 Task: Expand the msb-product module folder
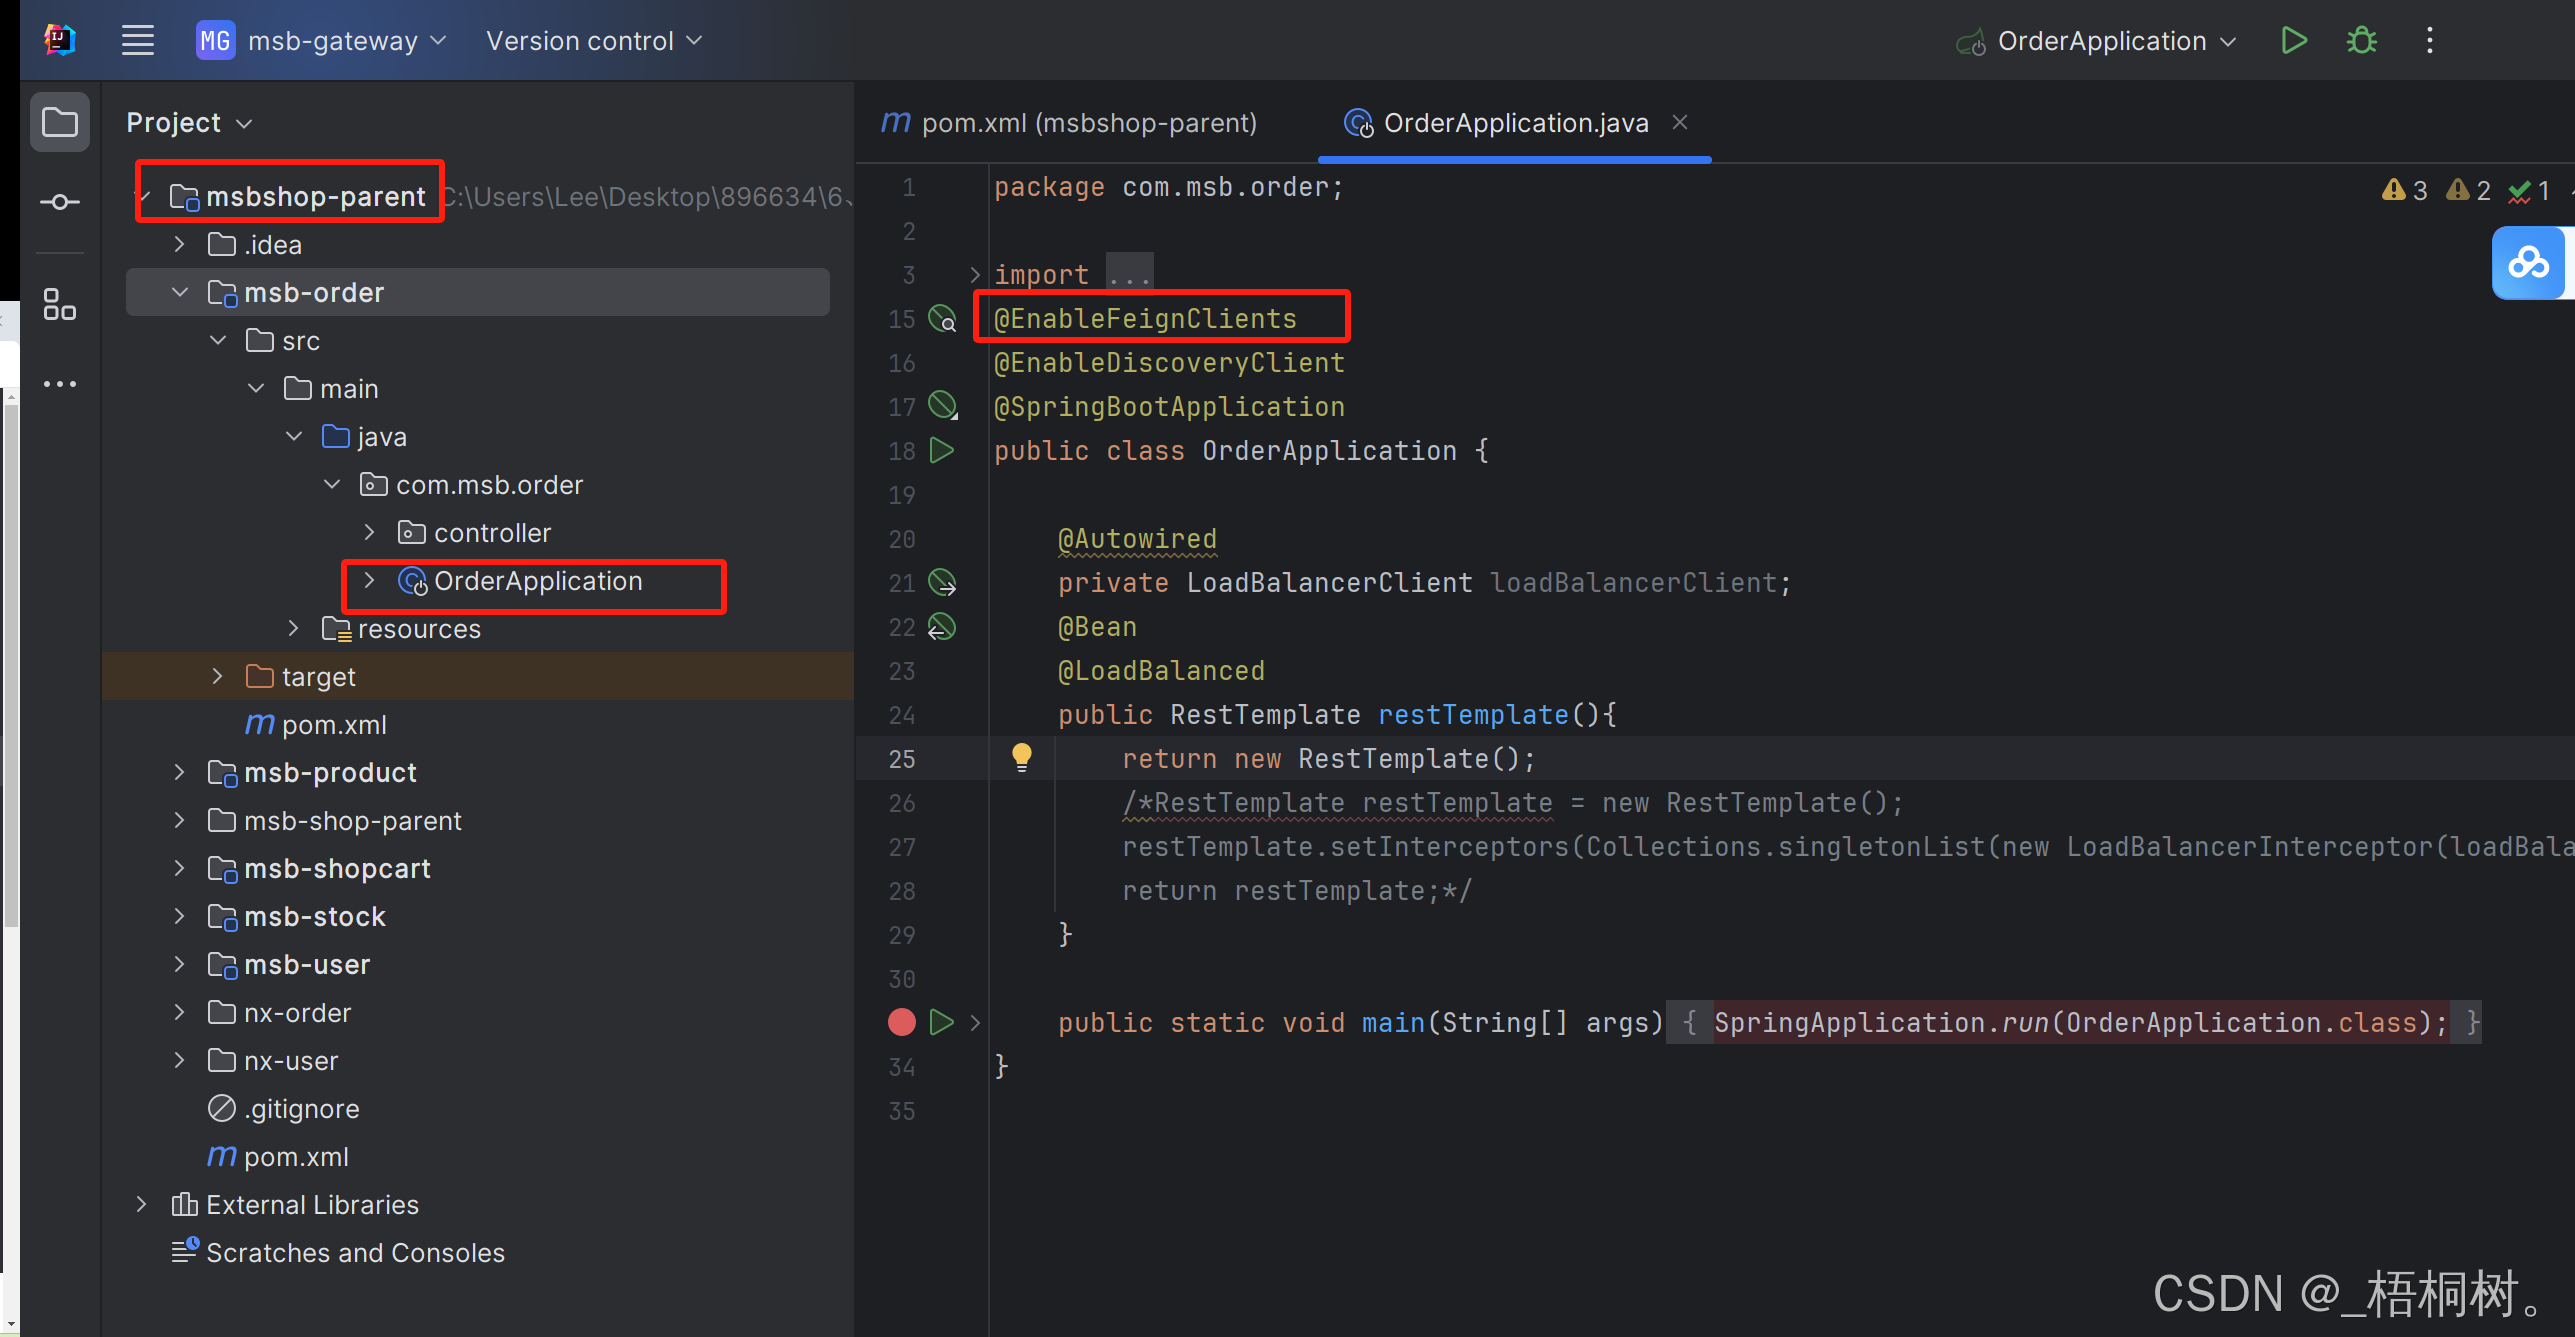point(179,772)
